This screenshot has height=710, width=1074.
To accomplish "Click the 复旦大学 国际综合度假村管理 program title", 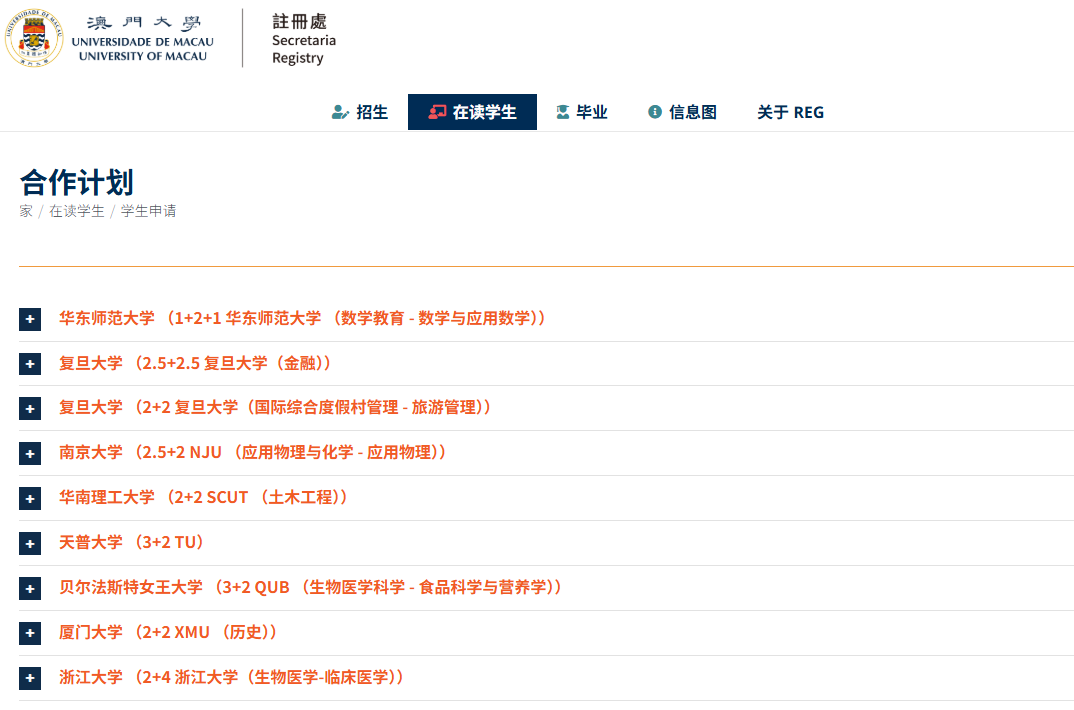I will pyautogui.click(x=275, y=407).
